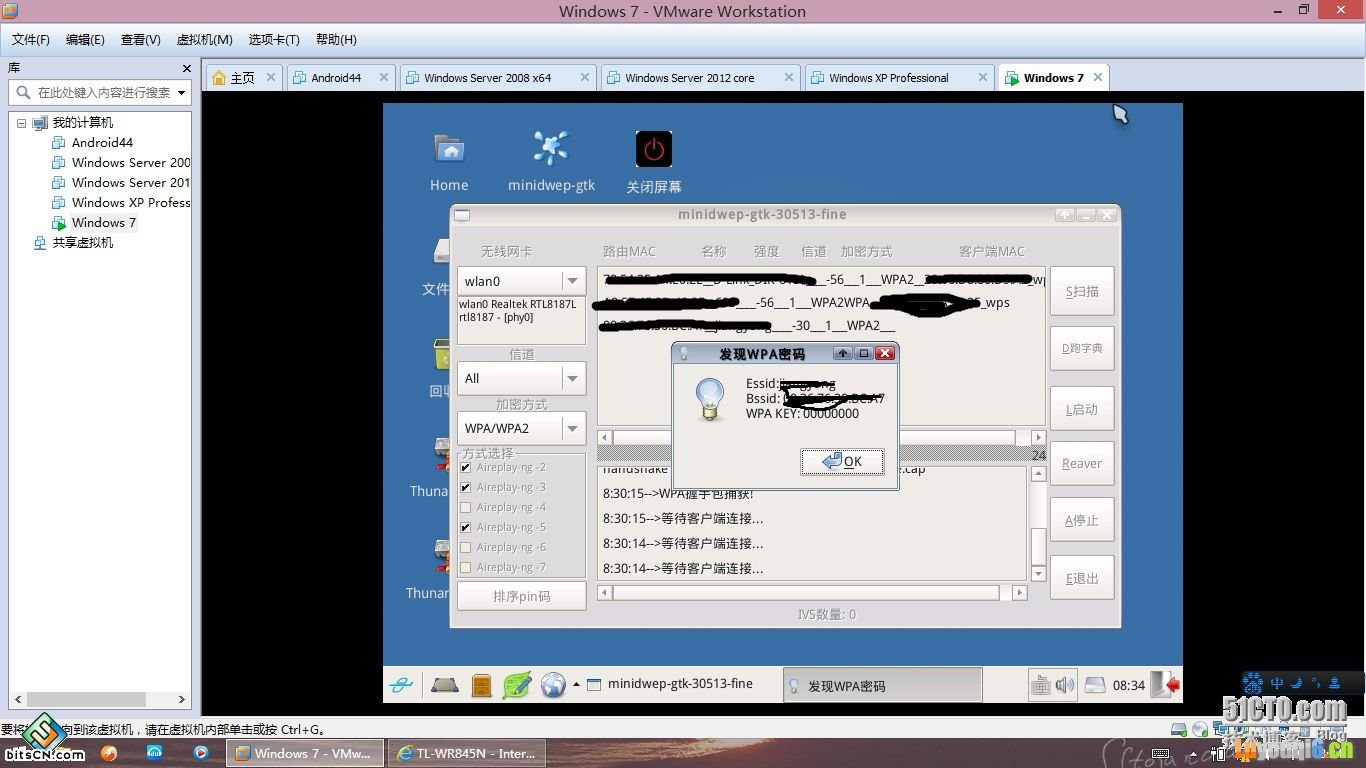Viewport: 1366px width, 768px height.
Task: Click the L启动 launch button
Action: (x=1082, y=409)
